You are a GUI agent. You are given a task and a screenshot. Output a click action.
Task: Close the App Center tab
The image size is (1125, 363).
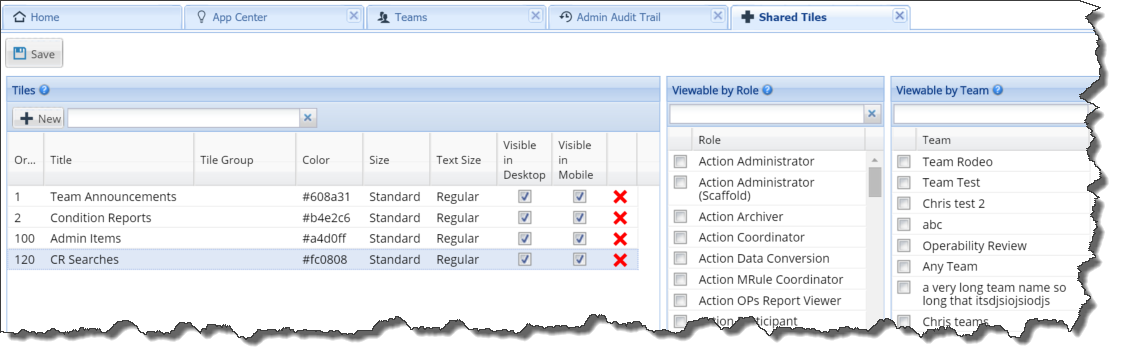354,16
